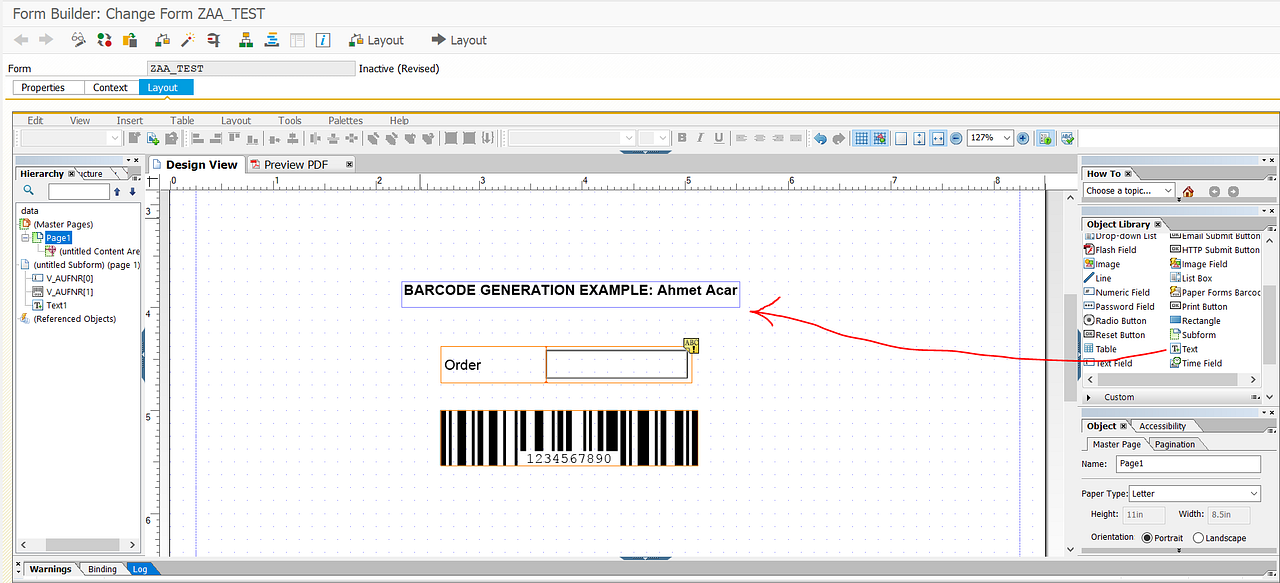Click the Undo arrow icon
The image size is (1280, 583).
point(820,137)
